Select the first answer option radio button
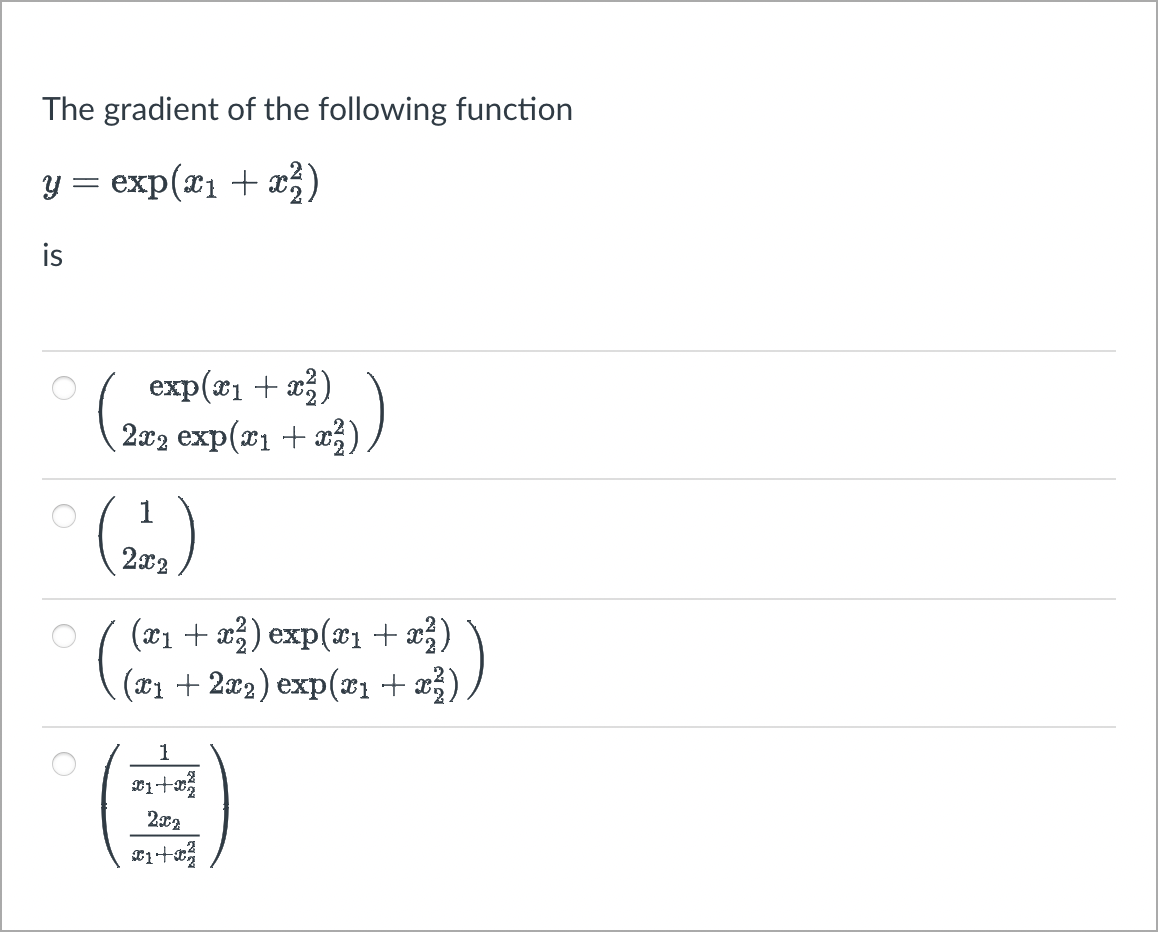The image size is (1158, 932). pos(63,388)
